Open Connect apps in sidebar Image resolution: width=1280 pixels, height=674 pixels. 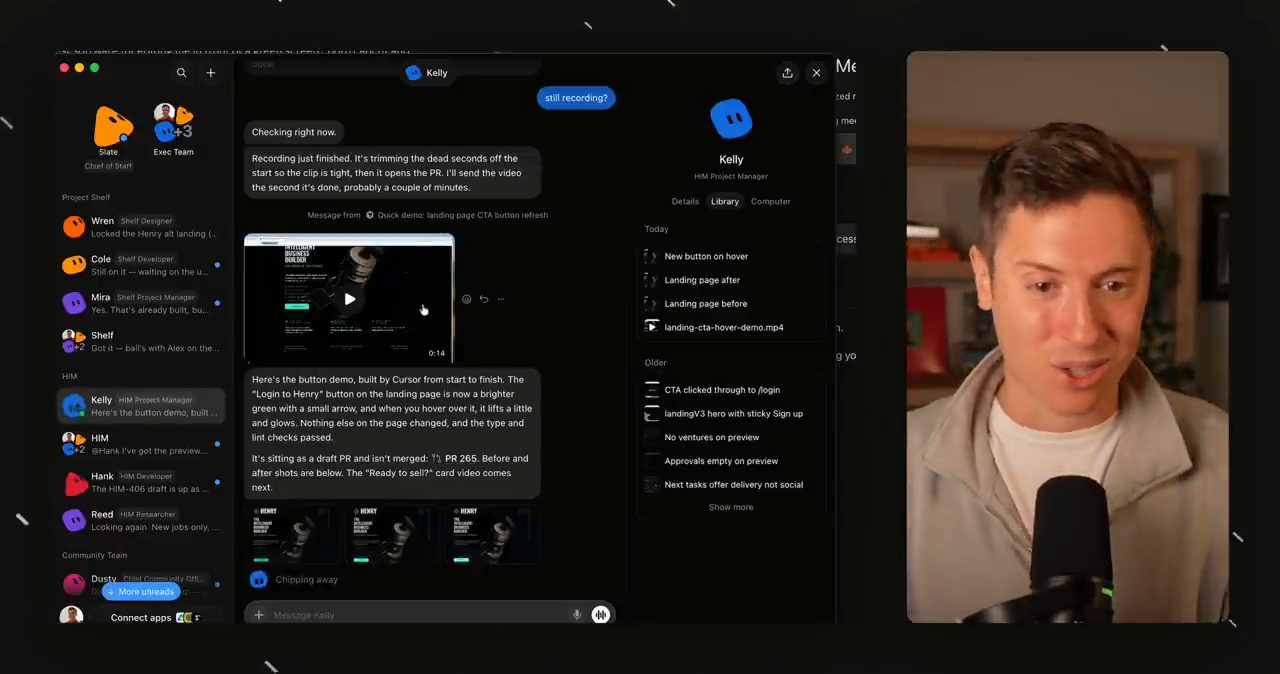pyautogui.click(x=156, y=618)
